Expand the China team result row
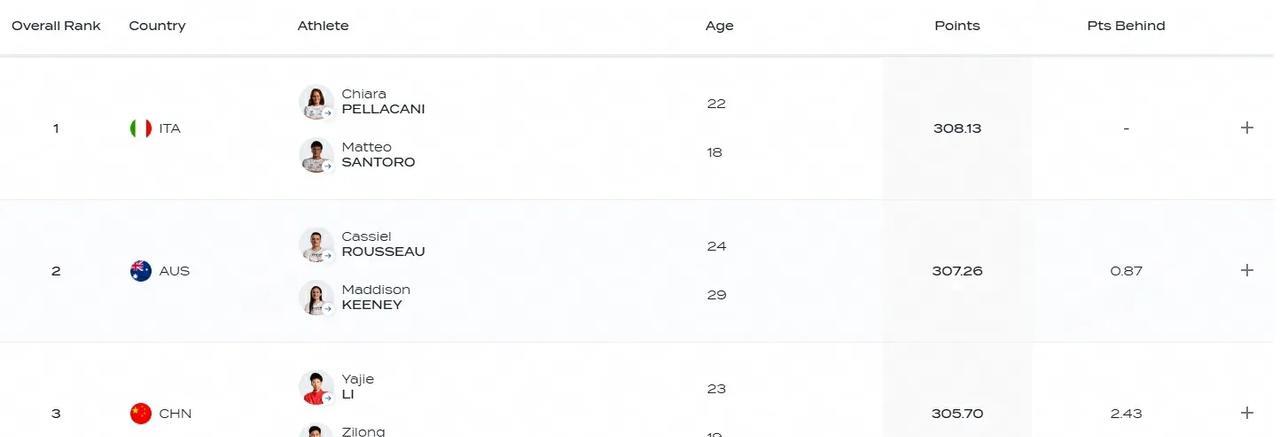1280x437 pixels. coord(1247,413)
